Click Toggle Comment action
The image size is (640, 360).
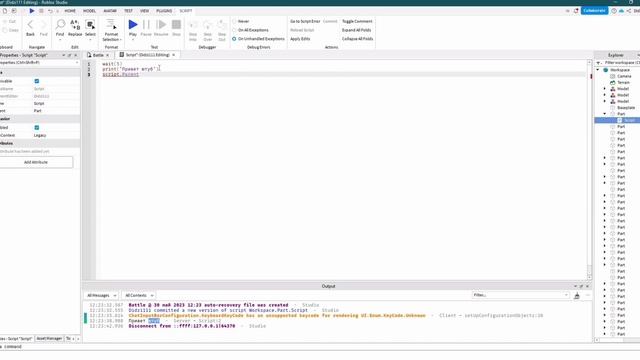(x=357, y=21)
